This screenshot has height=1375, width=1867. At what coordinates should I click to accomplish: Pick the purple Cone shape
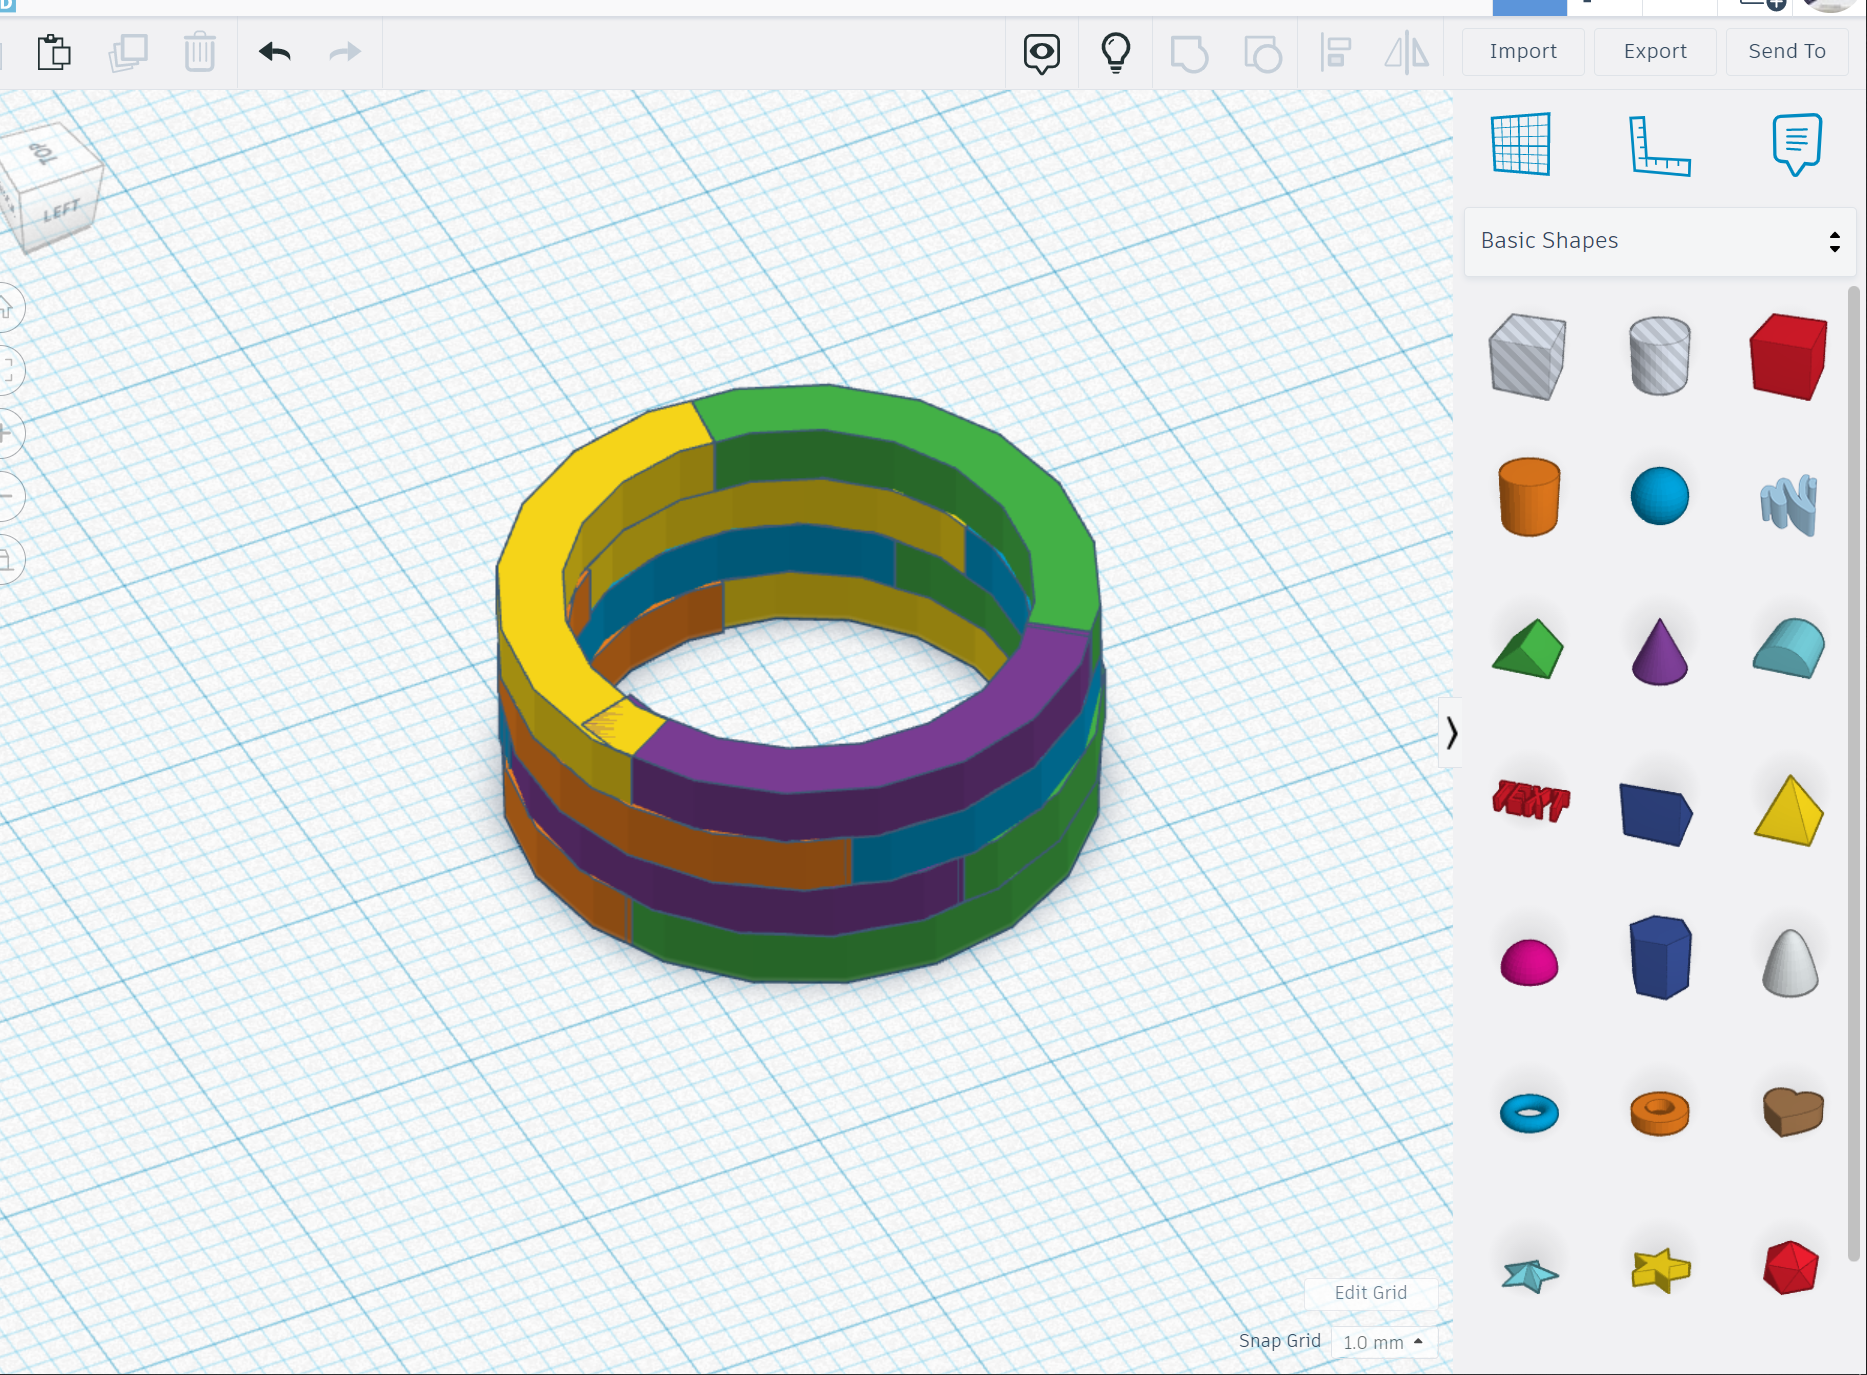(1660, 651)
